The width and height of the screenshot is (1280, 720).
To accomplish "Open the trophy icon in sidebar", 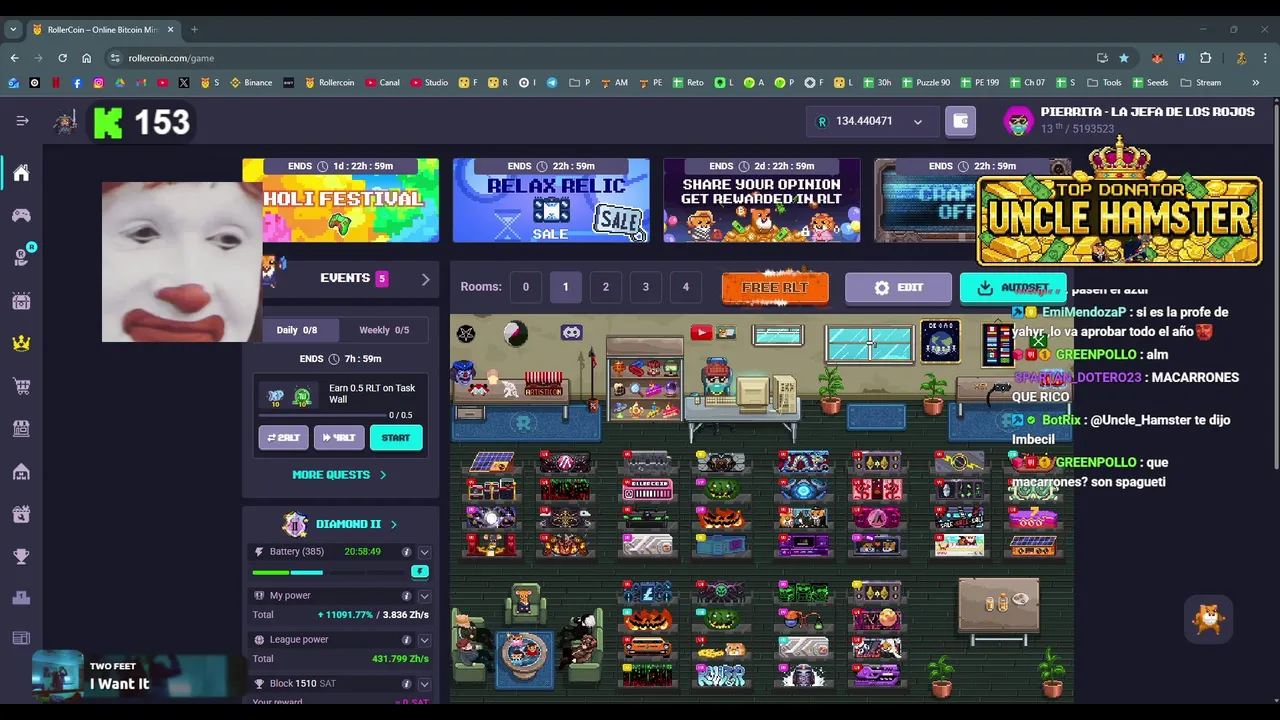I will (21, 556).
